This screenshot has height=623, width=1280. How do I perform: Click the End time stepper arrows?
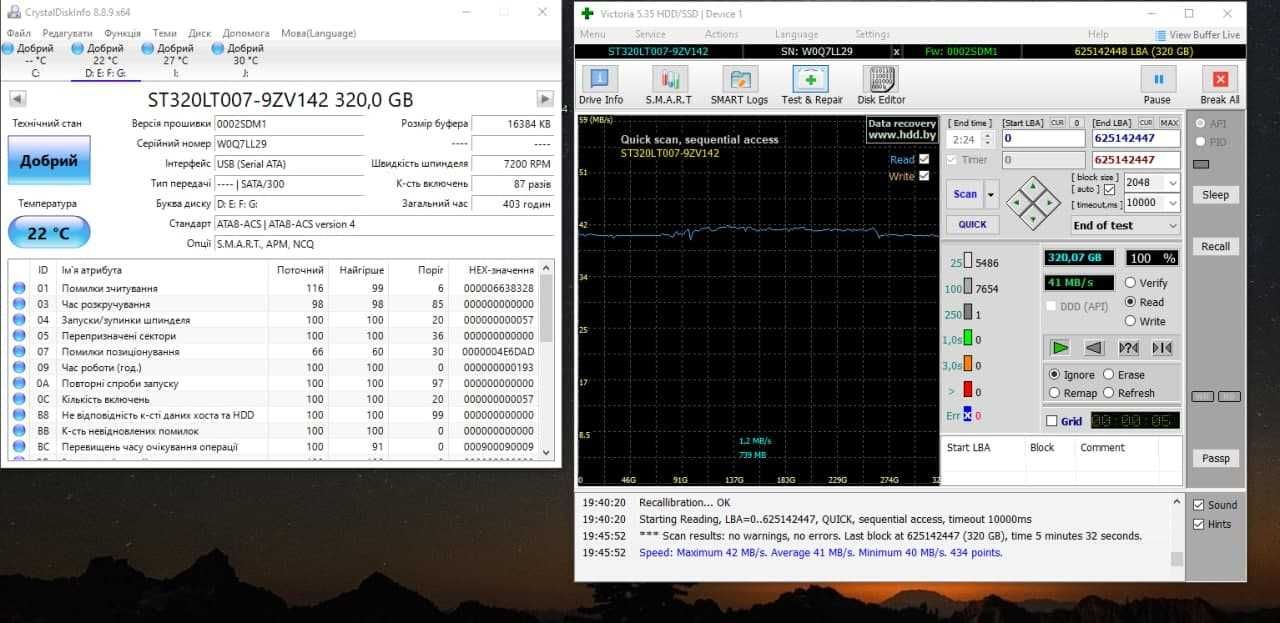(x=989, y=139)
